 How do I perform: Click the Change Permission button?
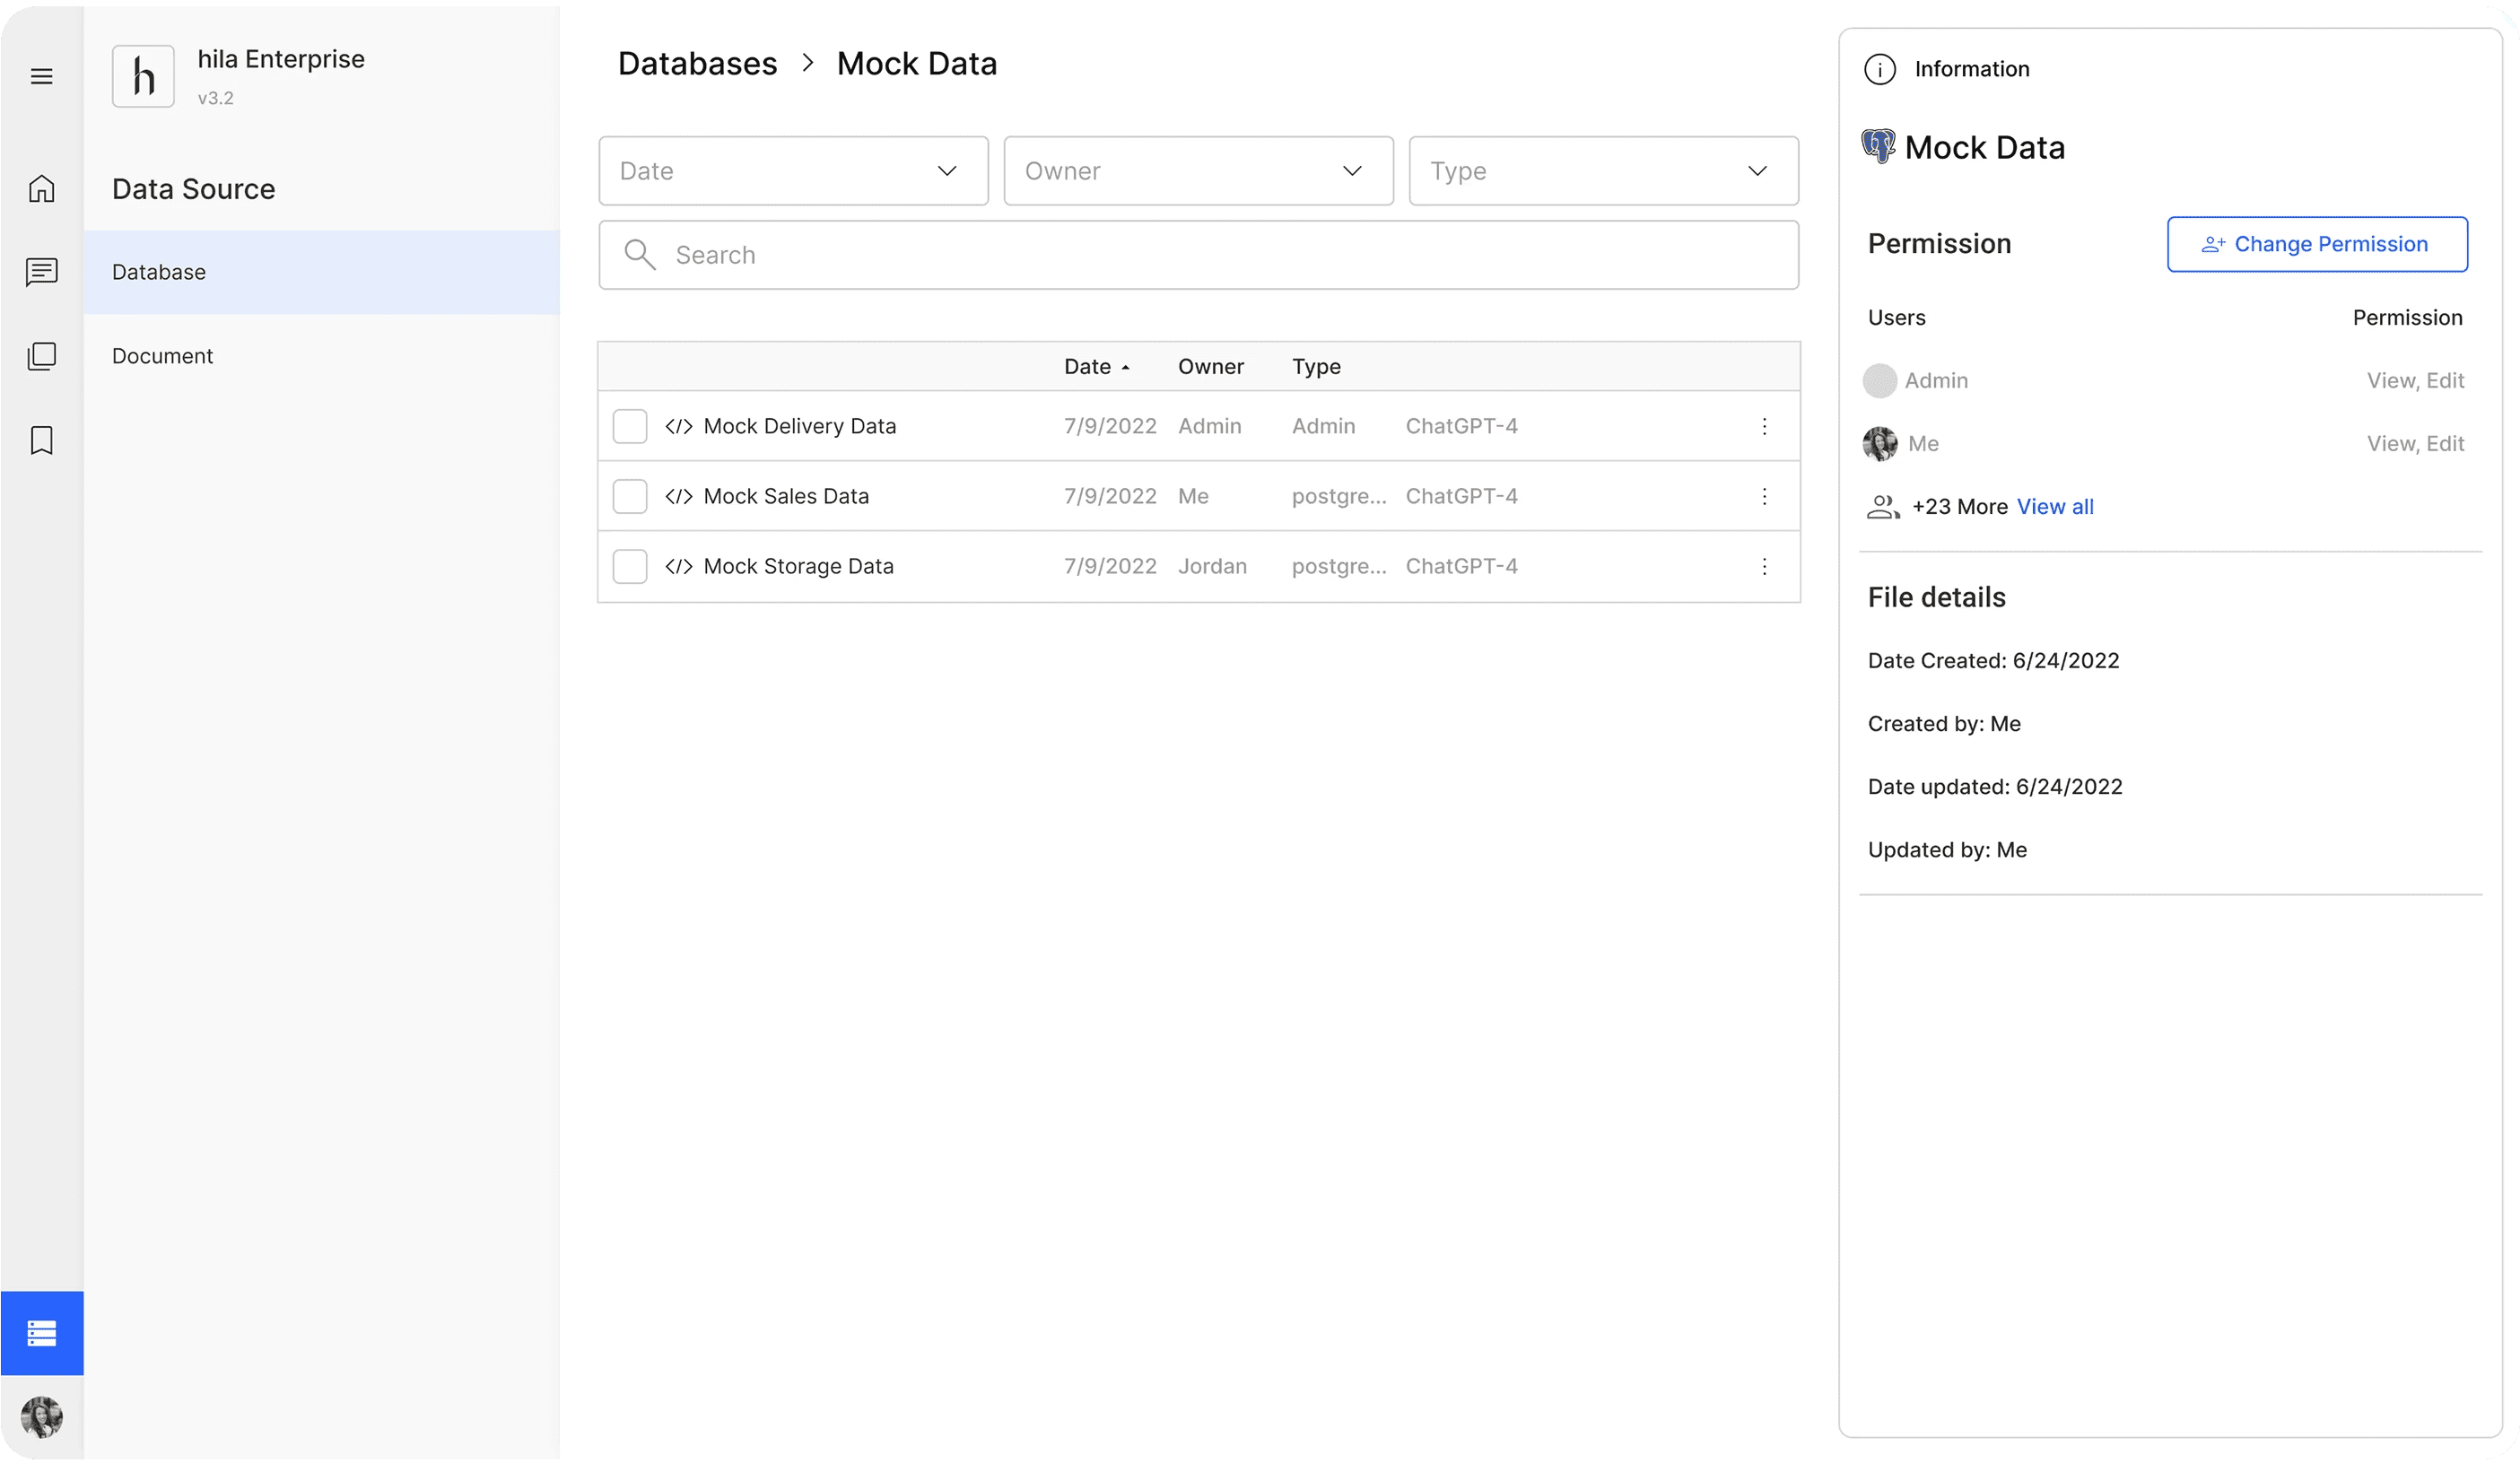point(2316,244)
